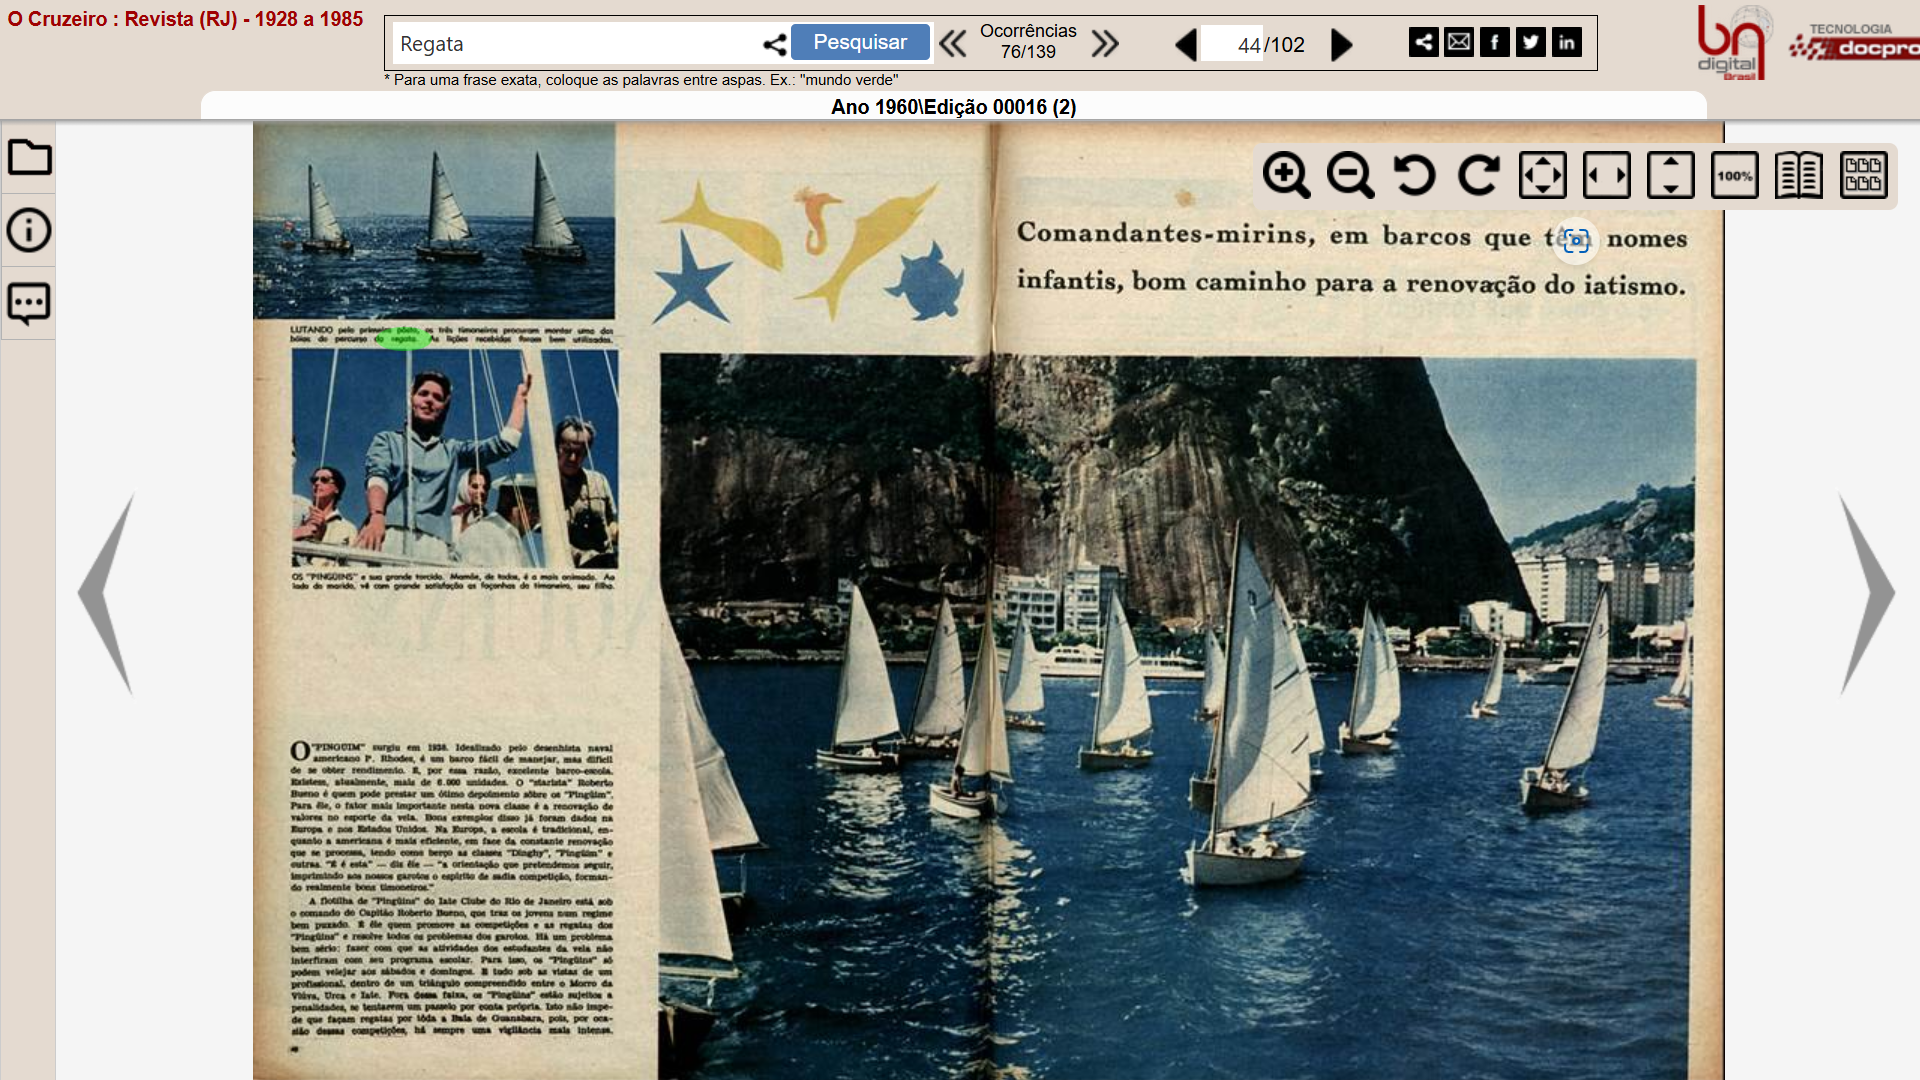Click the zoom out magnifier icon
Viewport: 1920px width, 1080px height.
(x=1350, y=176)
